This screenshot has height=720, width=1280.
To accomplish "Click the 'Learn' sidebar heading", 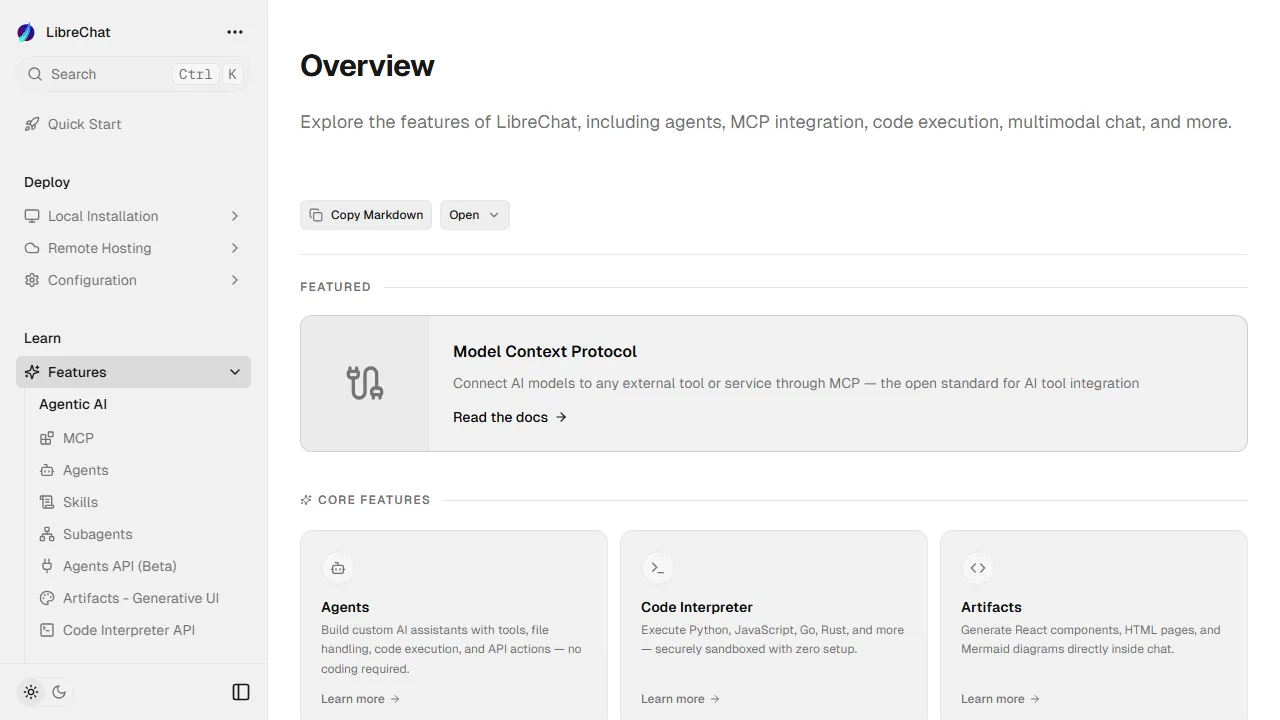I will pos(42,338).
